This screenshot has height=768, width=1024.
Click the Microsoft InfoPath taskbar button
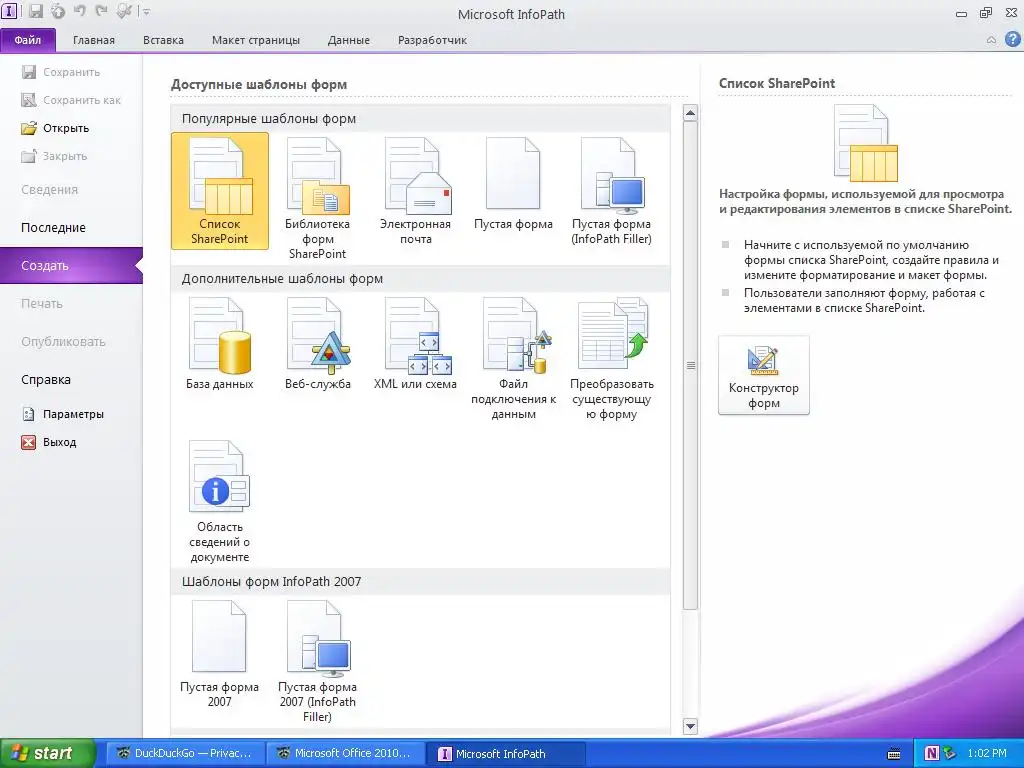(x=505, y=753)
